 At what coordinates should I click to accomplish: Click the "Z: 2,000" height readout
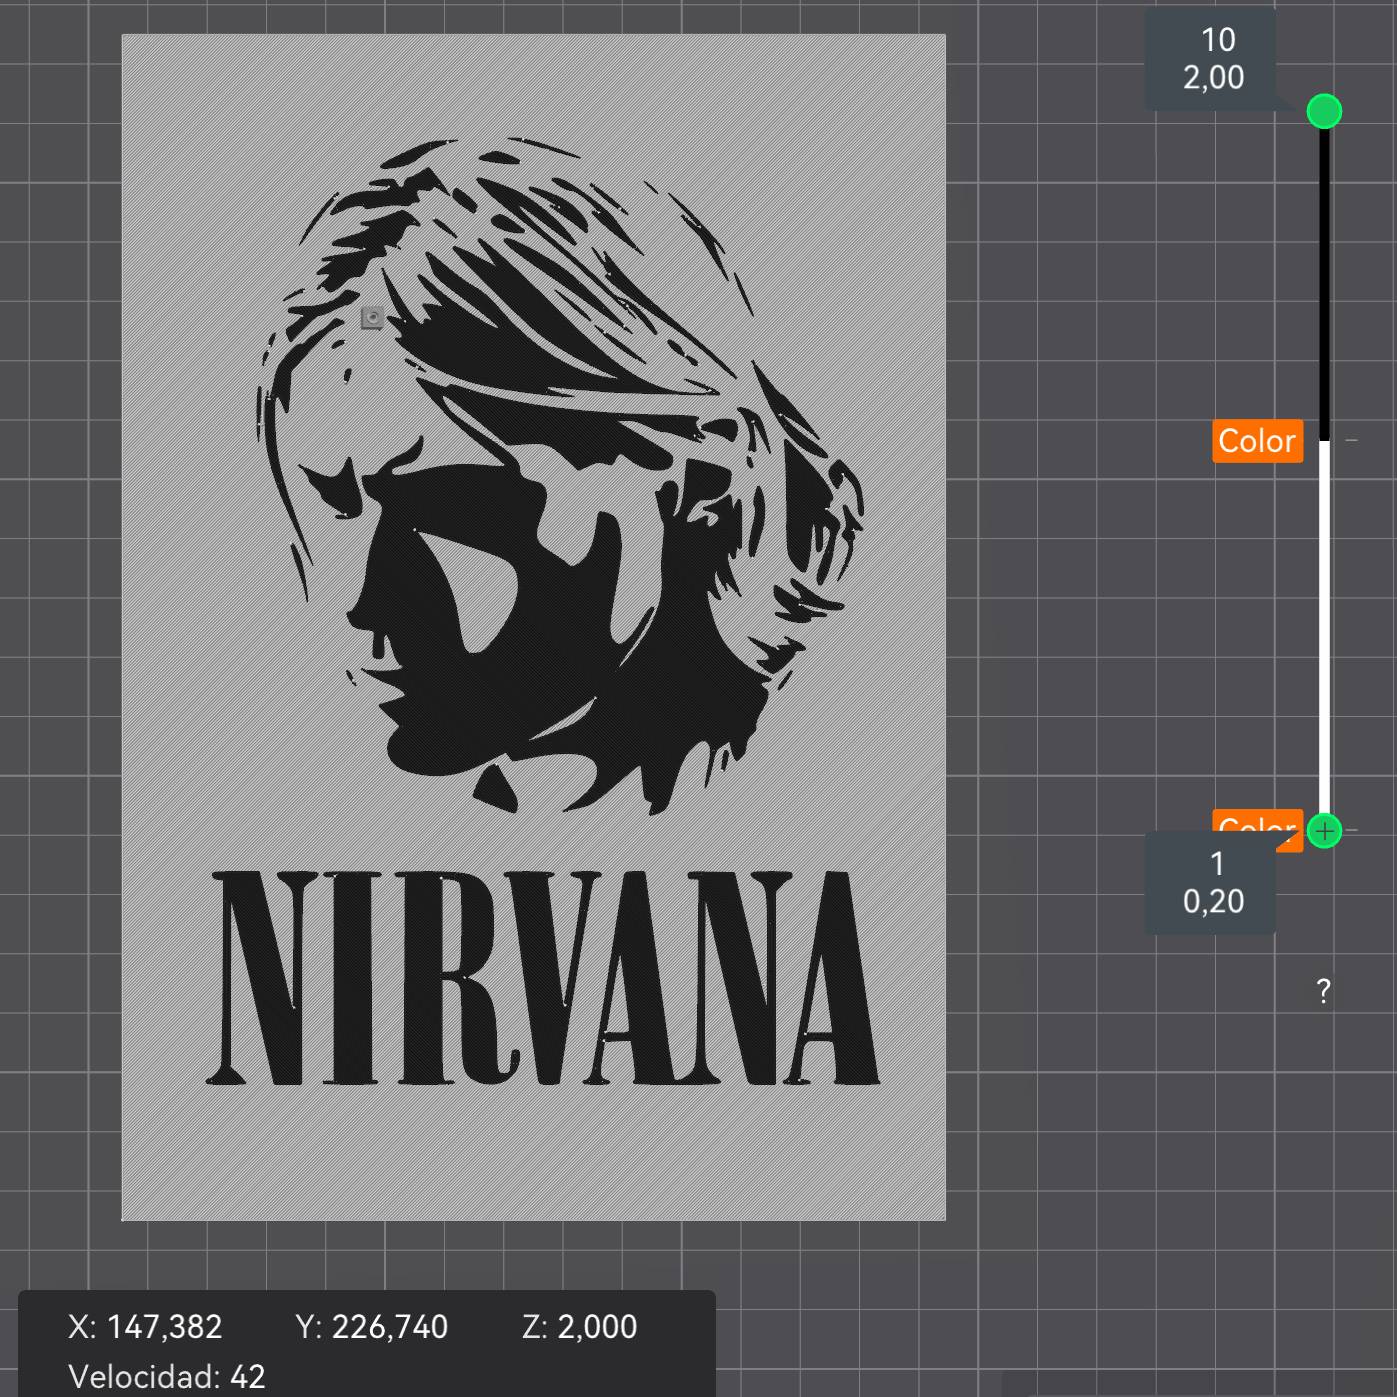point(580,1327)
